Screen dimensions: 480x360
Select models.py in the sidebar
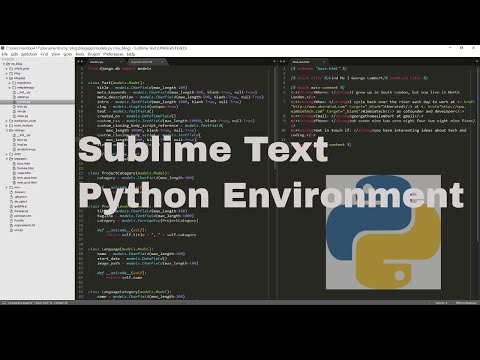point(37,102)
